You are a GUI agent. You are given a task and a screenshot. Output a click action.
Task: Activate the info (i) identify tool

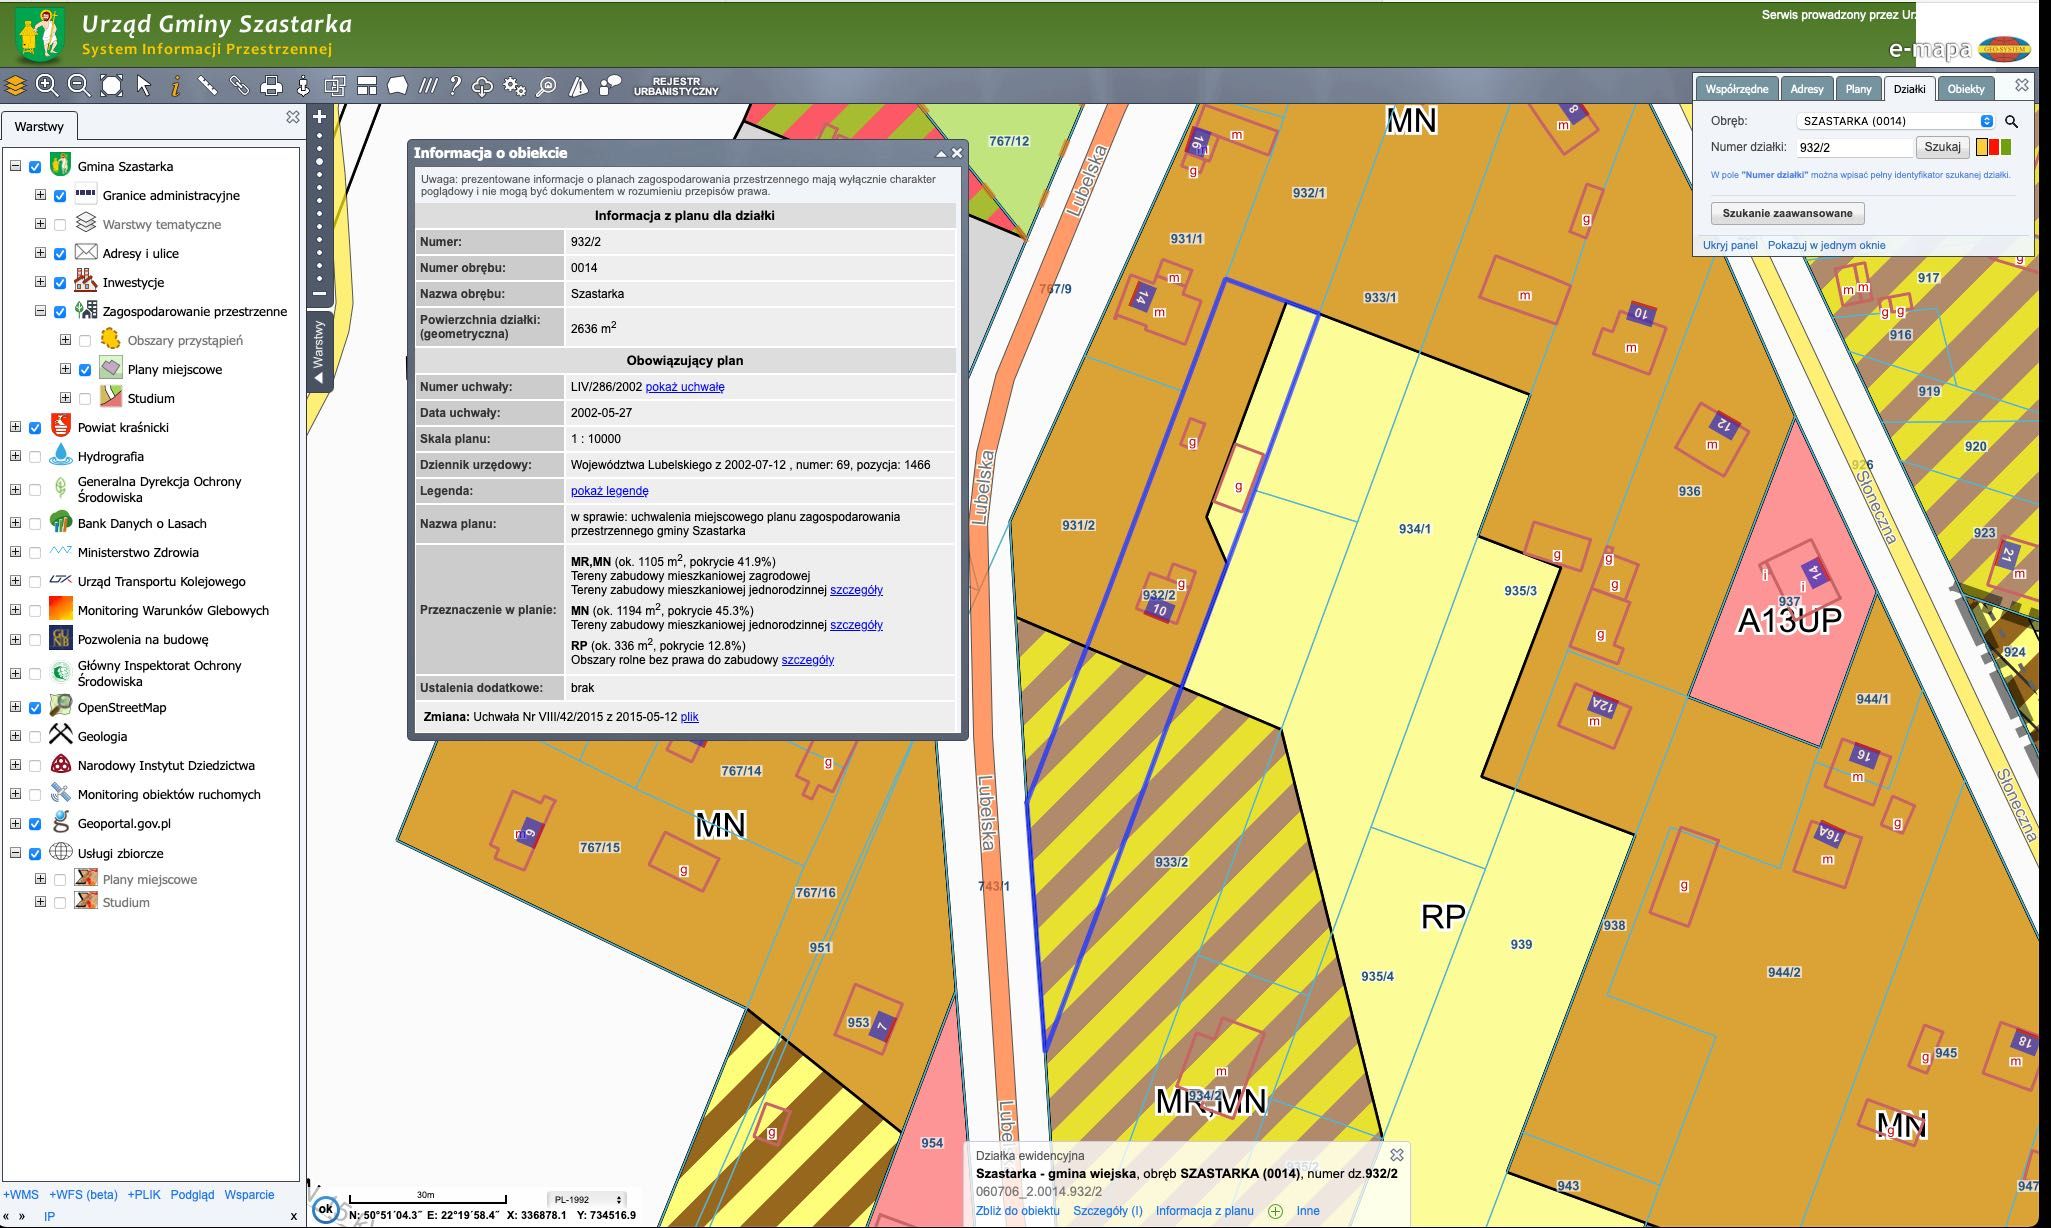176,86
